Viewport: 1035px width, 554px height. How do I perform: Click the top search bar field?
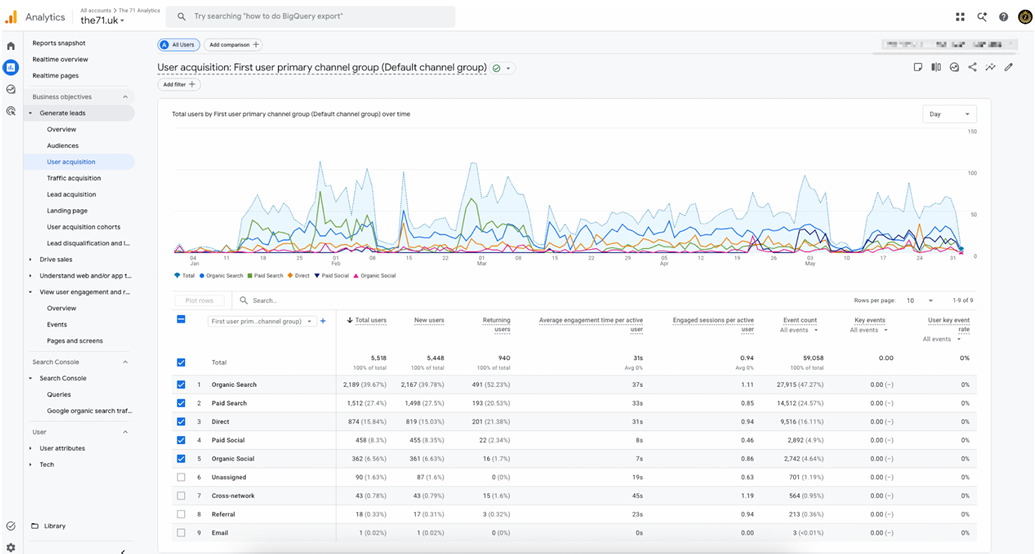pos(310,17)
